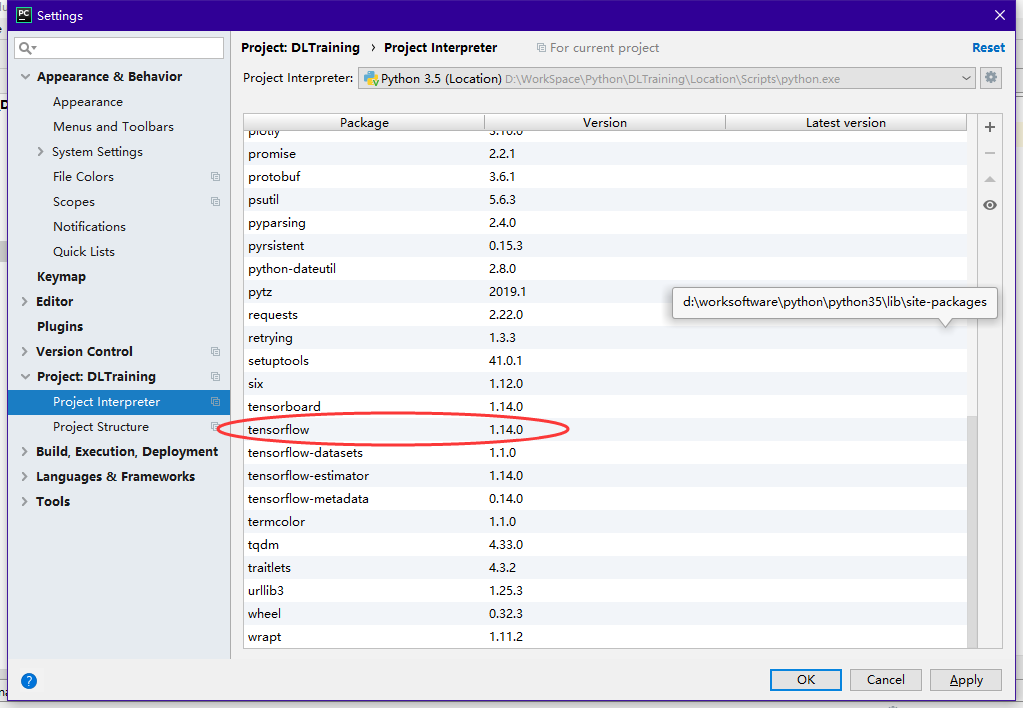Select the tqdm package row
1023x708 pixels.
point(605,545)
